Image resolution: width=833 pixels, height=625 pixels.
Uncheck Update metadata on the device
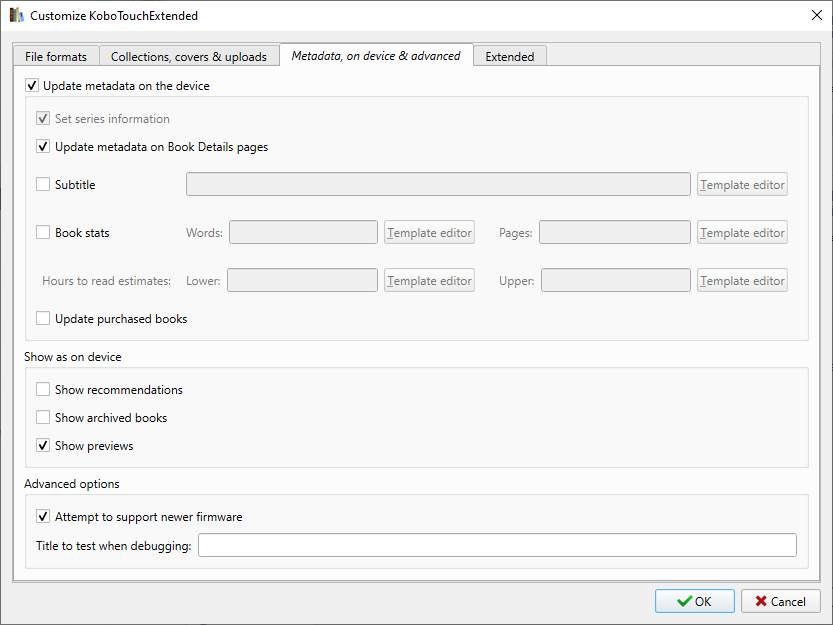click(x=33, y=86)
